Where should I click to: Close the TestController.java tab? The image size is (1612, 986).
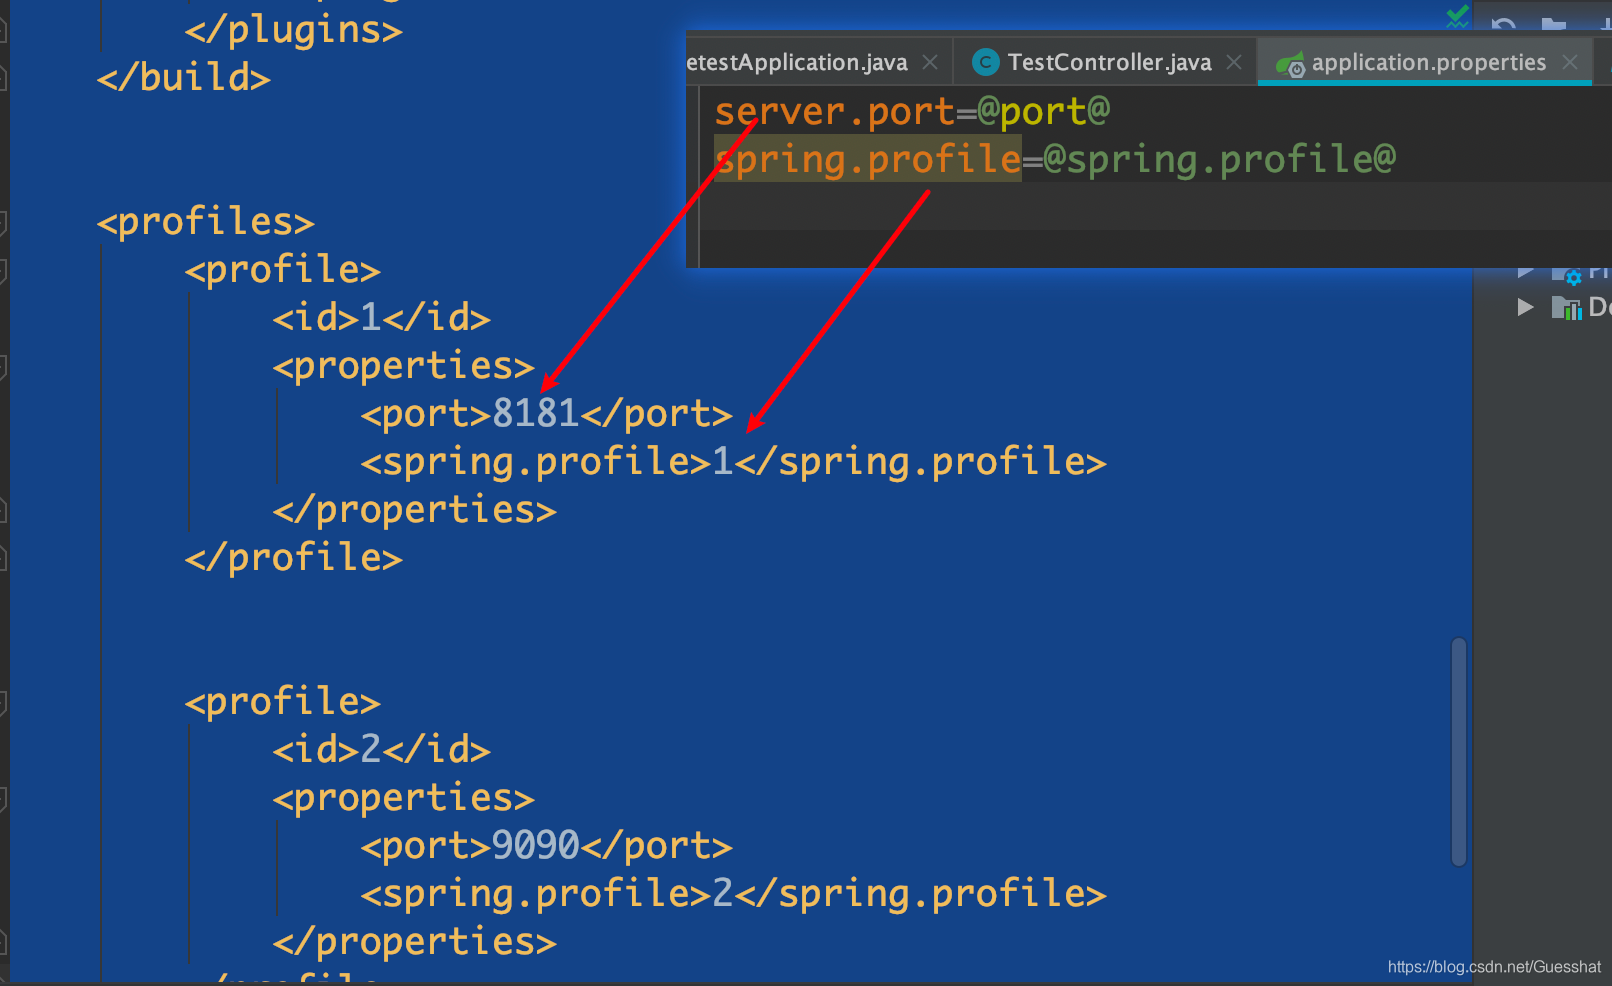pyautogui.click(x=1234, y=62)
